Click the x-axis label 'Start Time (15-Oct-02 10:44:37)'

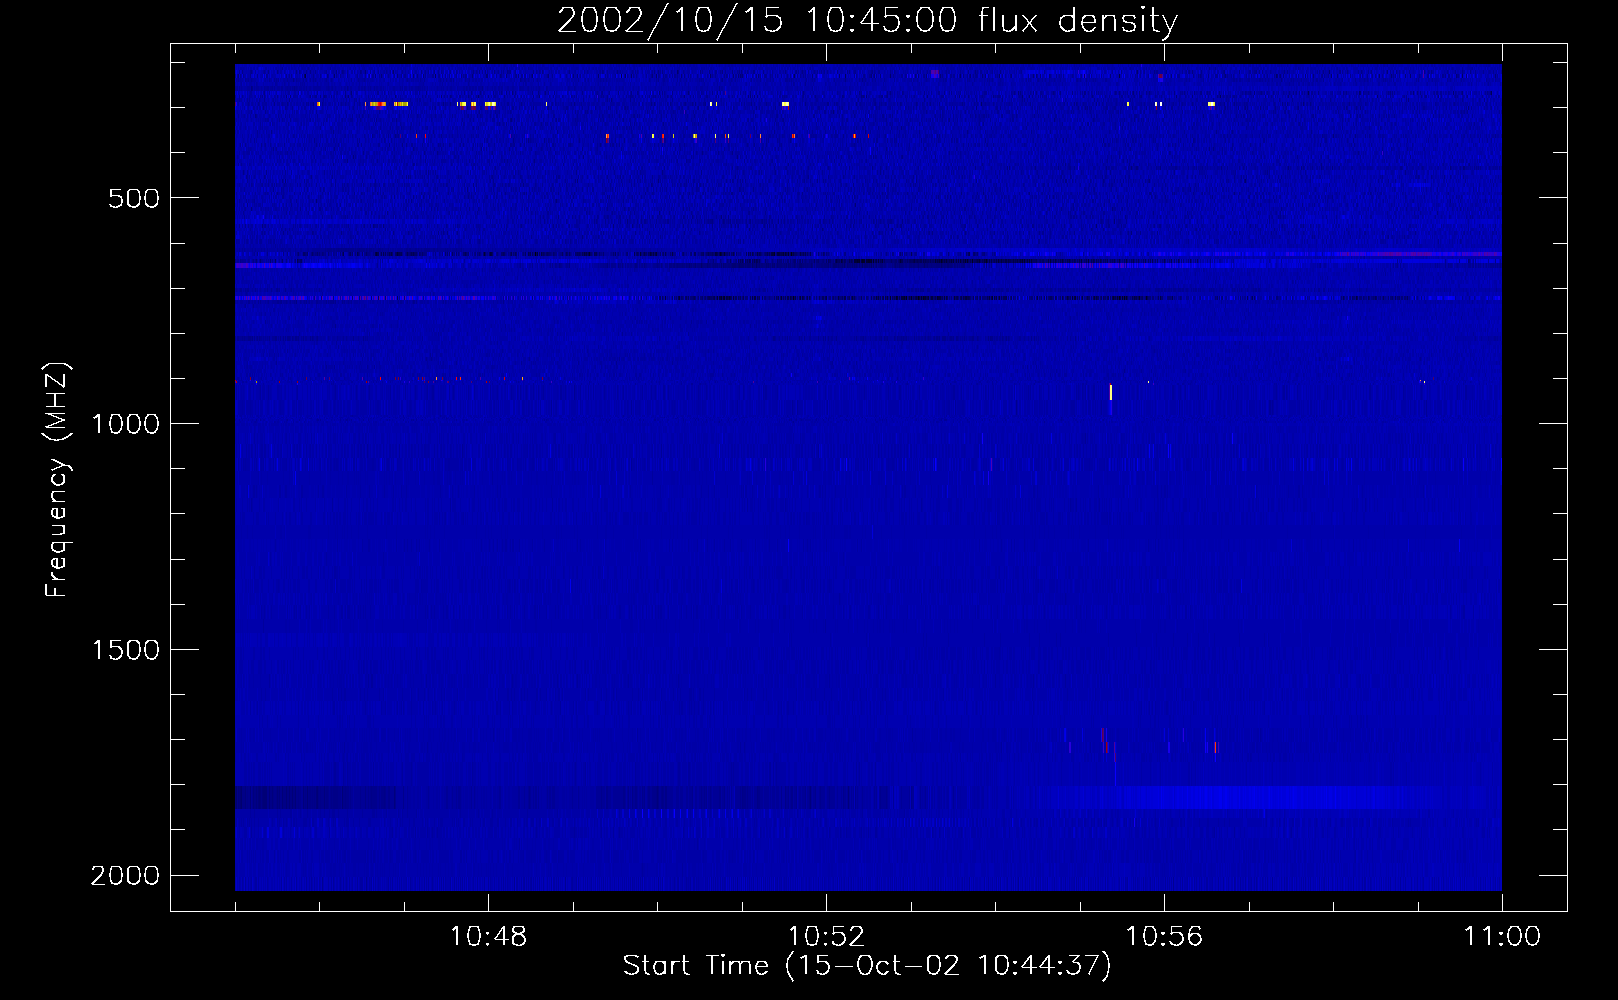click(867, 966)
